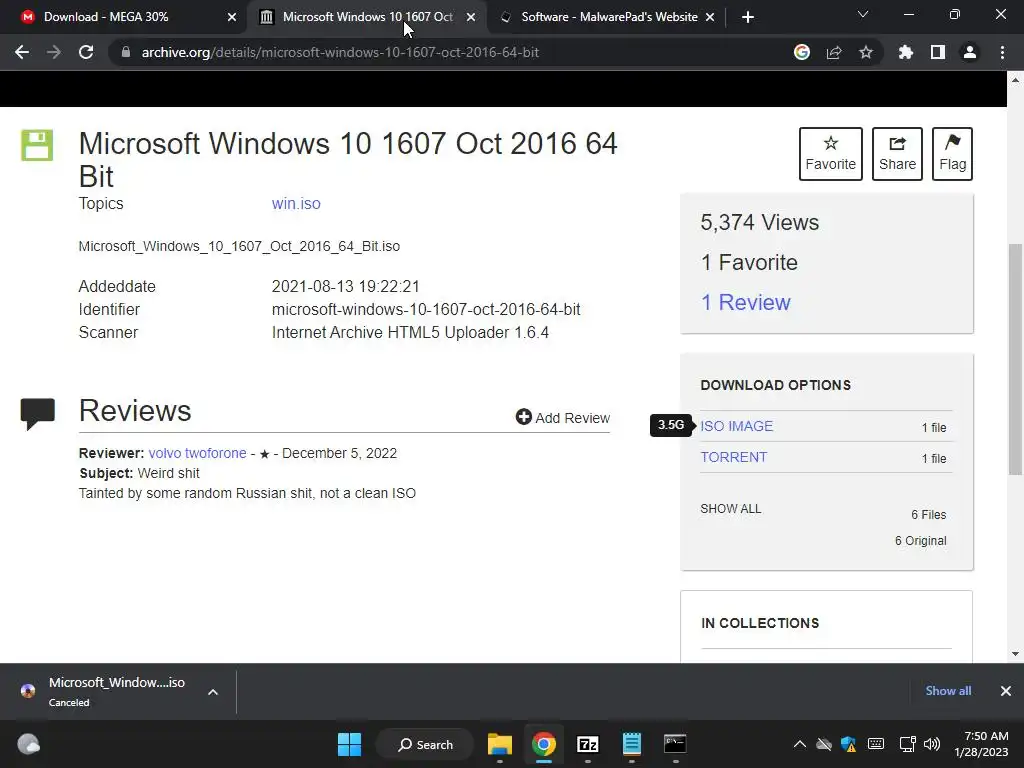Viewport: 1024px width, 768px height.
Task: Close the Microsoft Windows 10 1607 tab
Action: (471, 17)
